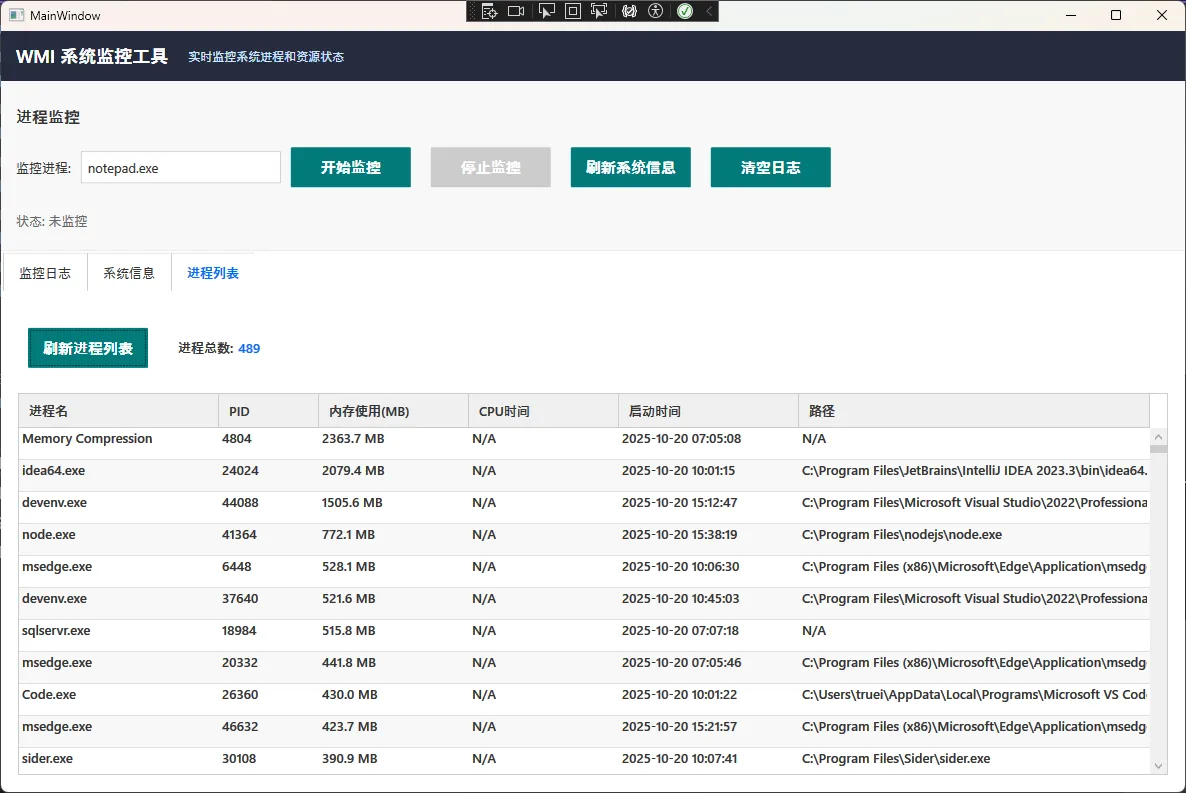Click the track focused element icon
Screen dimensions: 1186x793
coord(600,12)
